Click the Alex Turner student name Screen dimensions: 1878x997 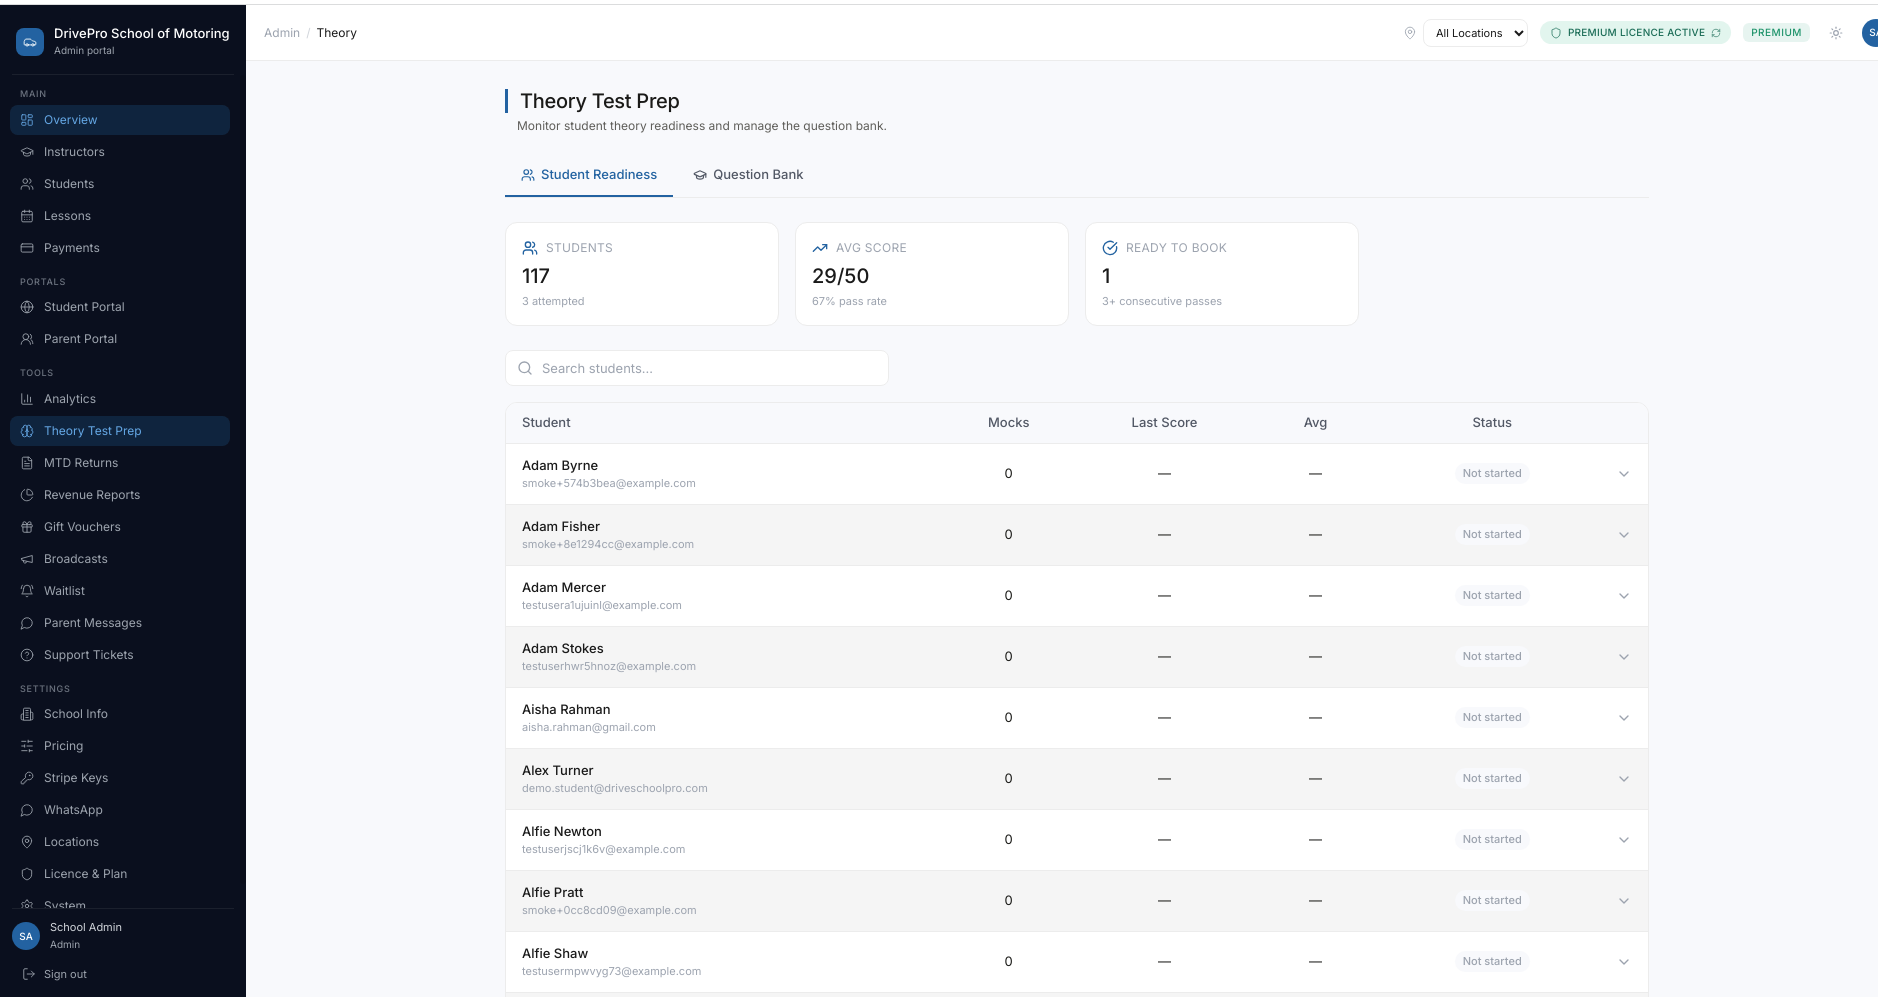(x=558, y=771)
